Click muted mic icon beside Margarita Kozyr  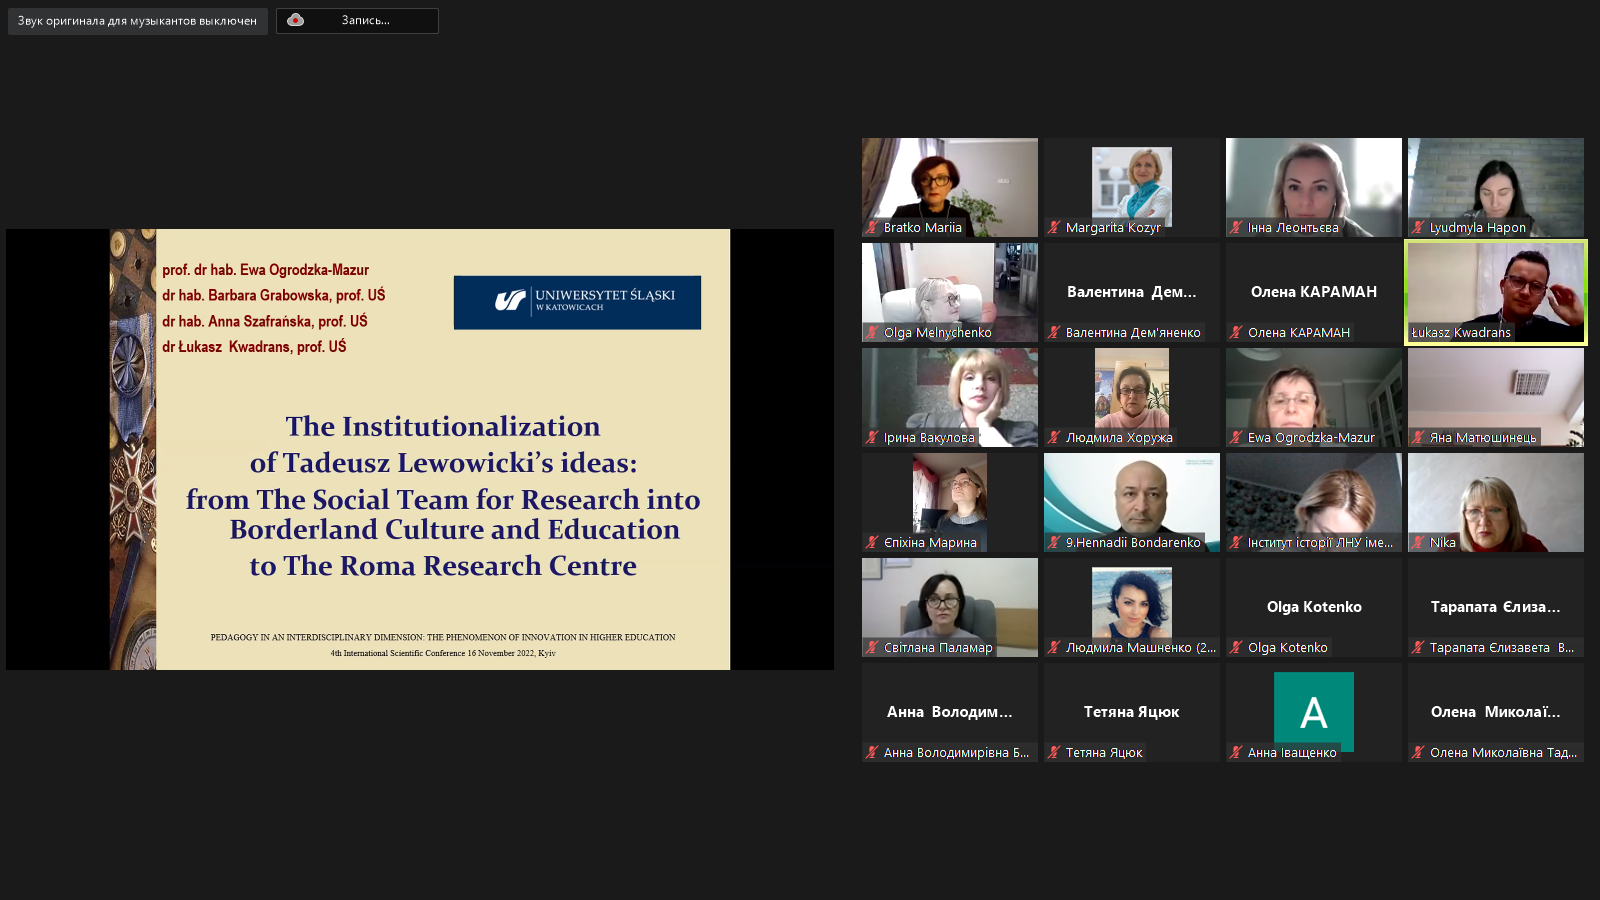tap(1054, 228)
